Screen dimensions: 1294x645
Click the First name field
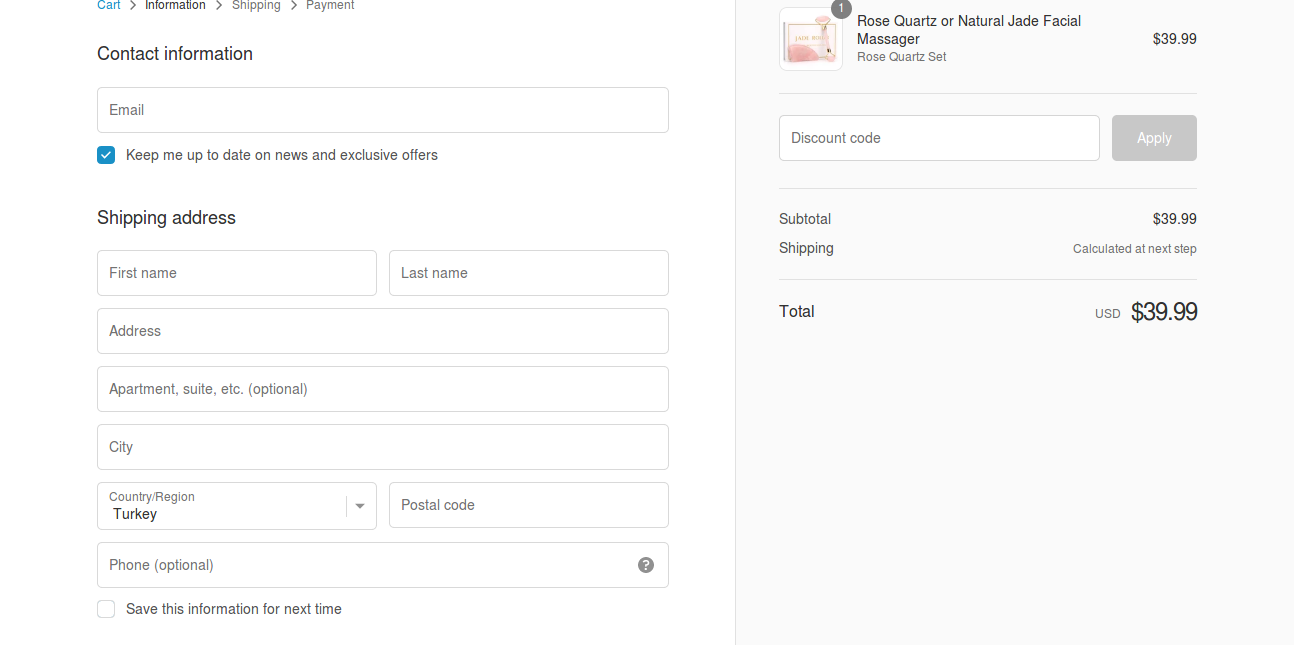tap(237, 273)
